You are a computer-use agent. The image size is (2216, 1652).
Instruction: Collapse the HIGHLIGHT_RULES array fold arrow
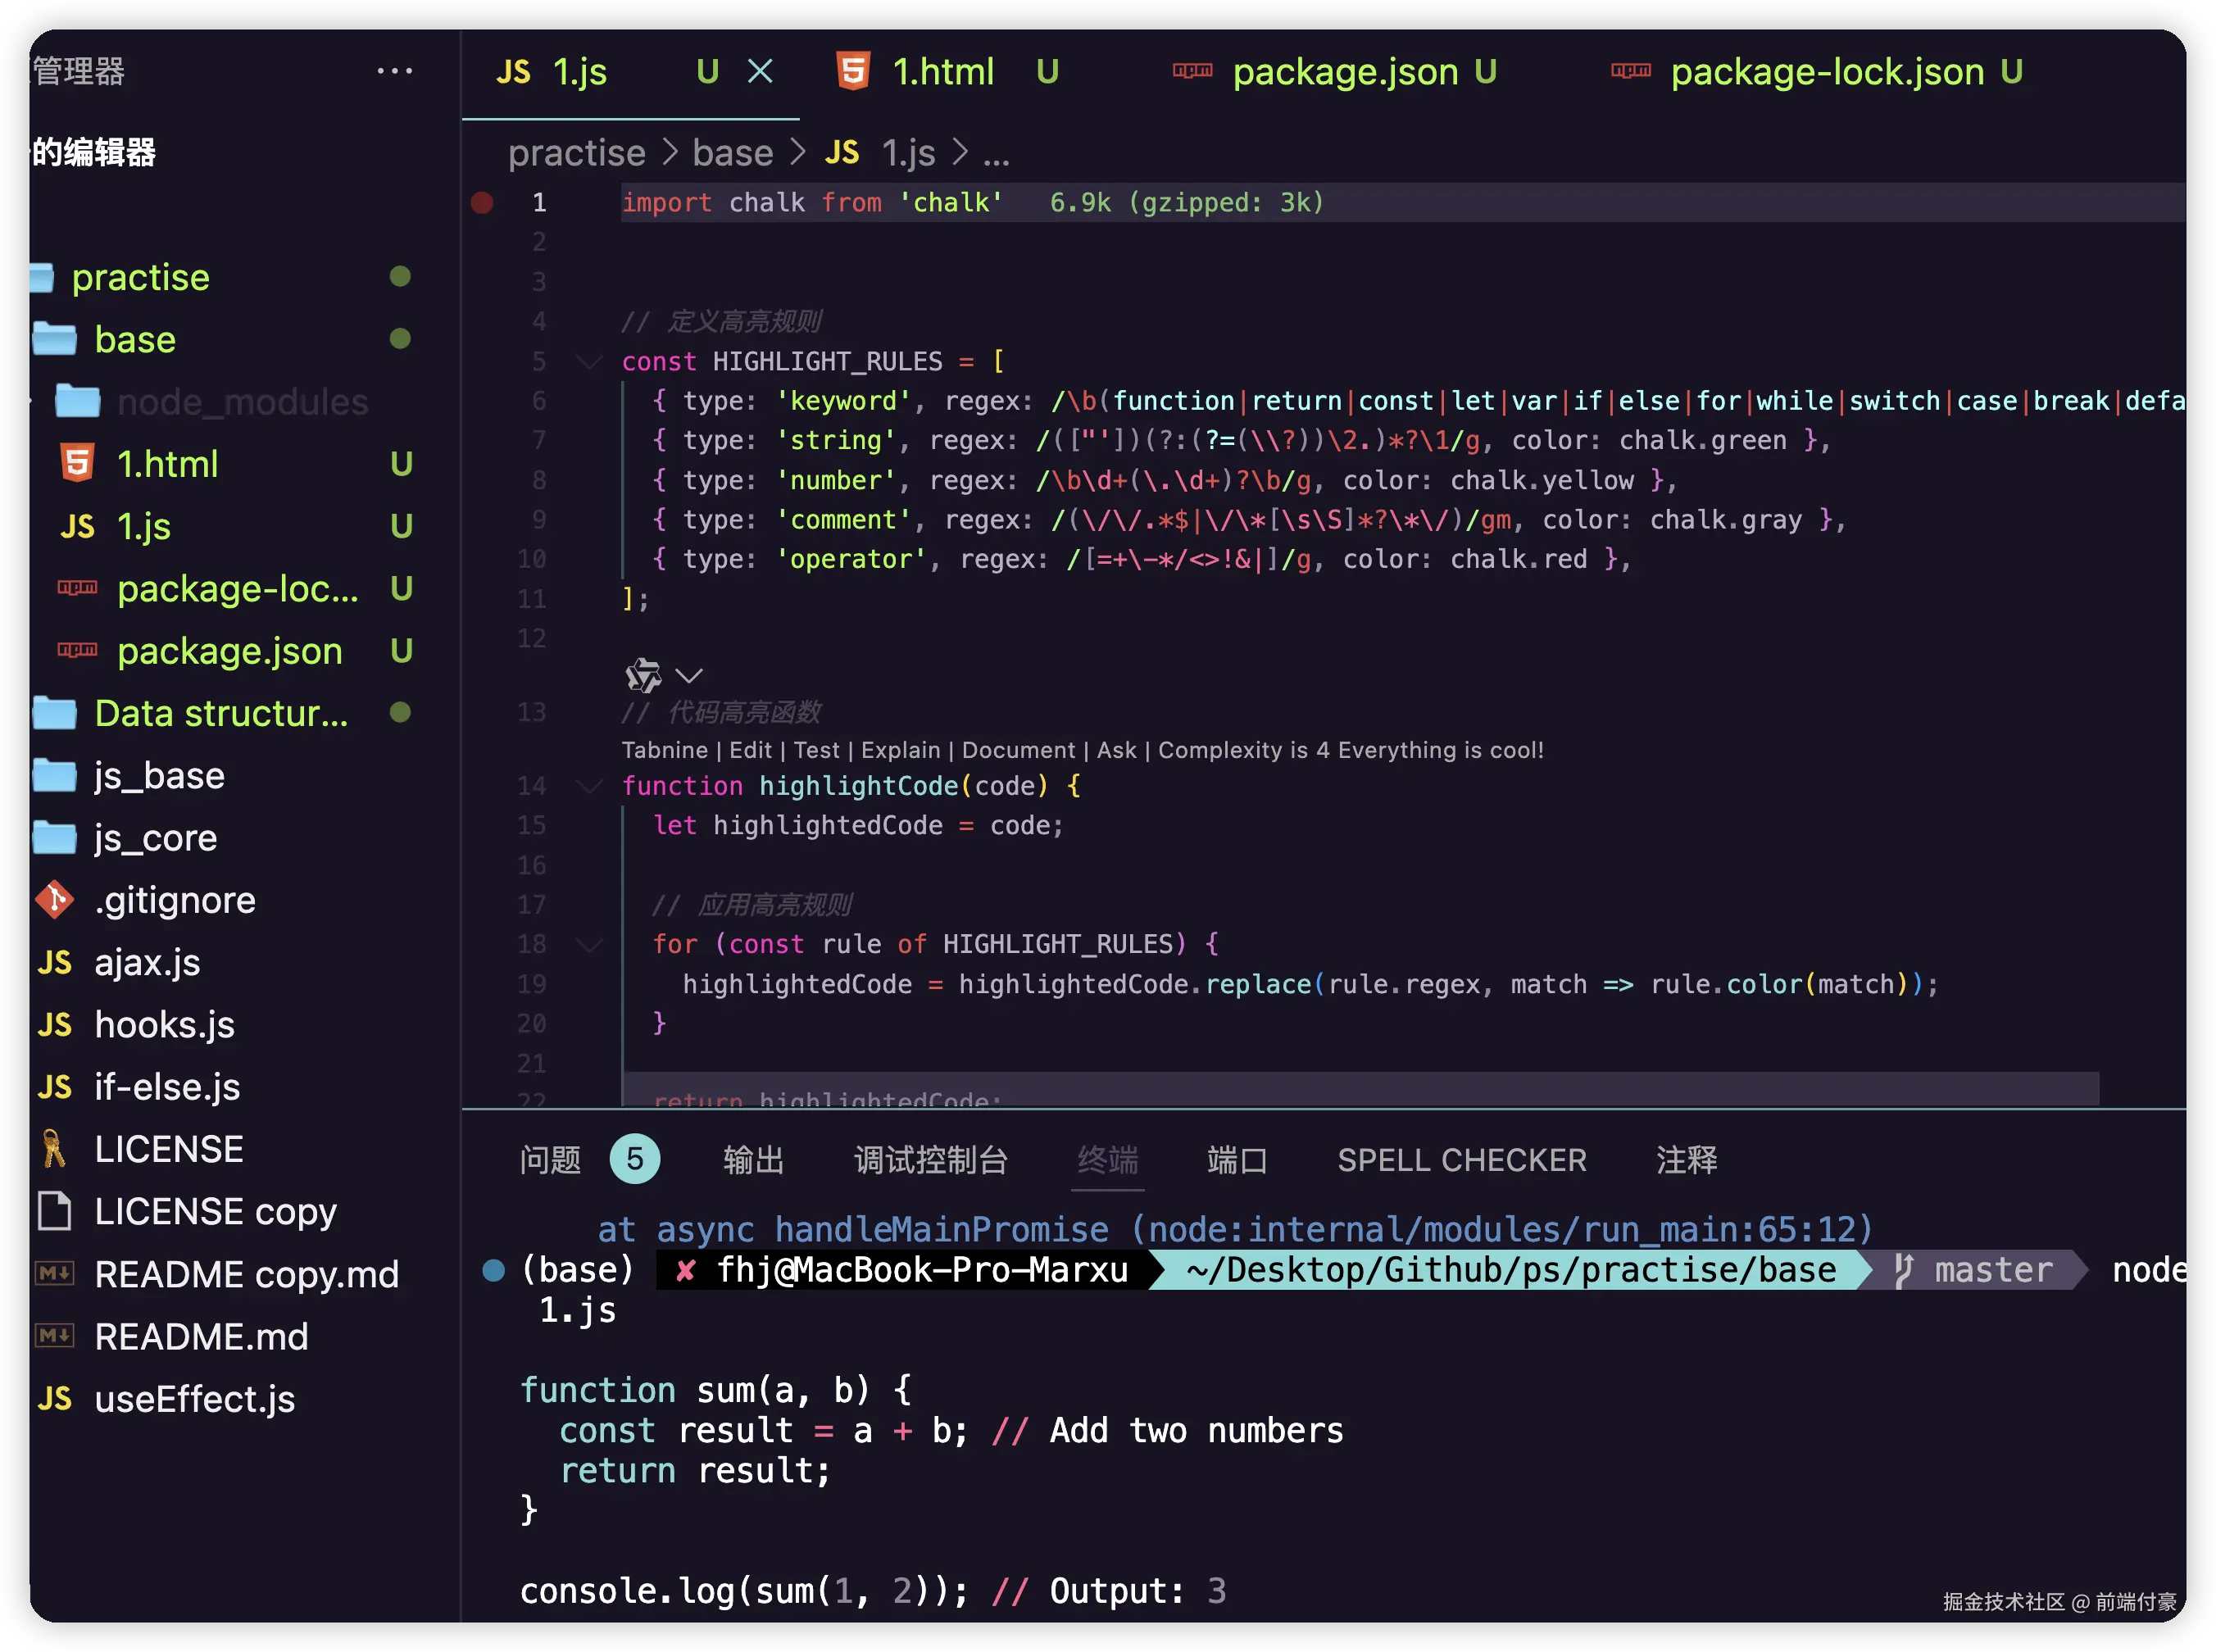click(x=590, y=362)
